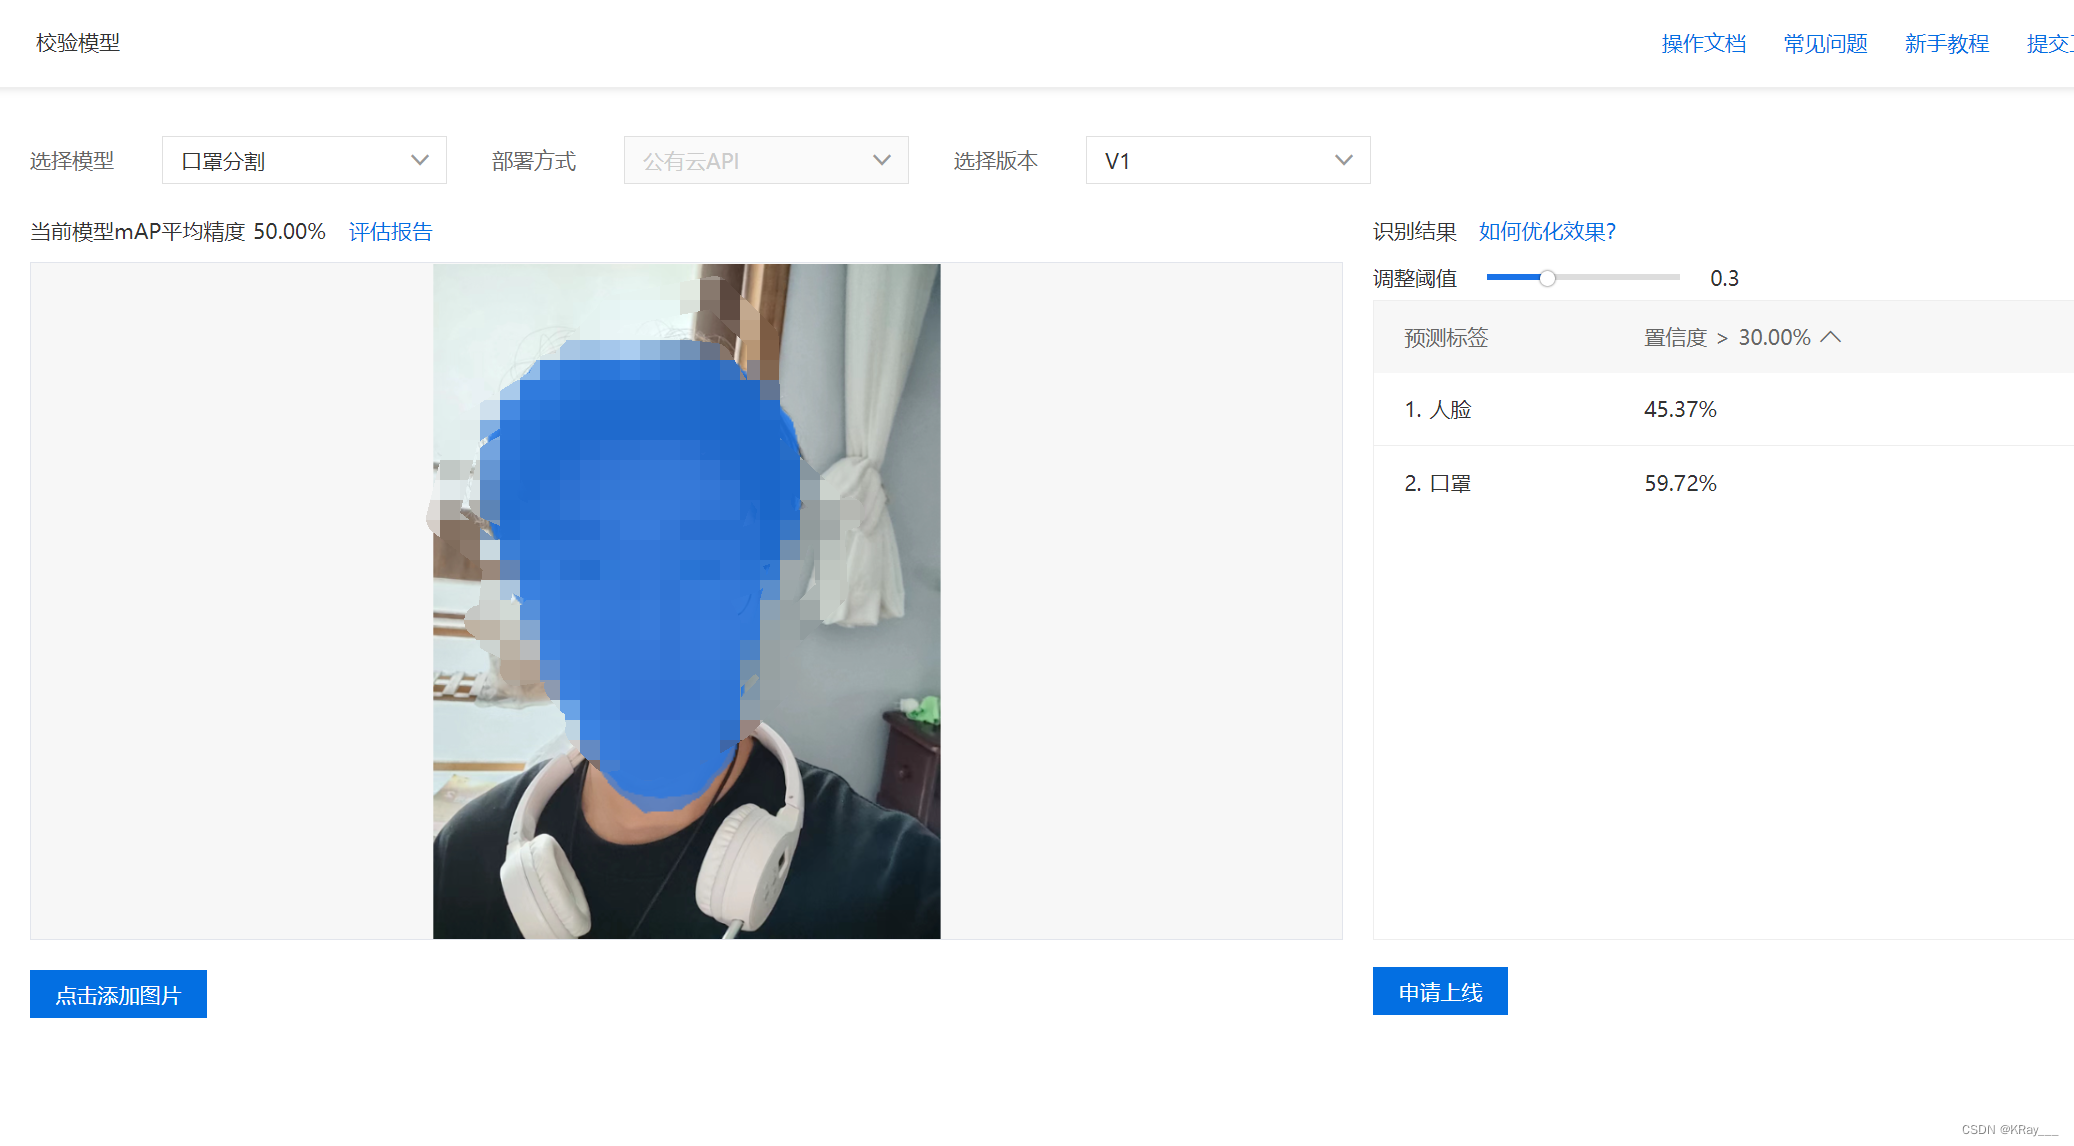Select the 1. 人脸 result row

pyautogui.click(x=1723, y=409)
